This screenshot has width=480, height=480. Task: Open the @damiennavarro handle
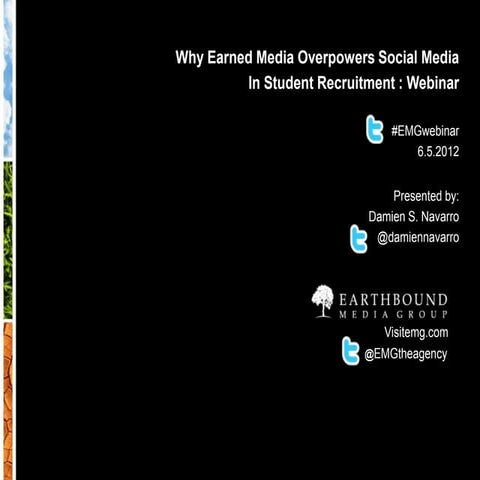pos(418,238)
